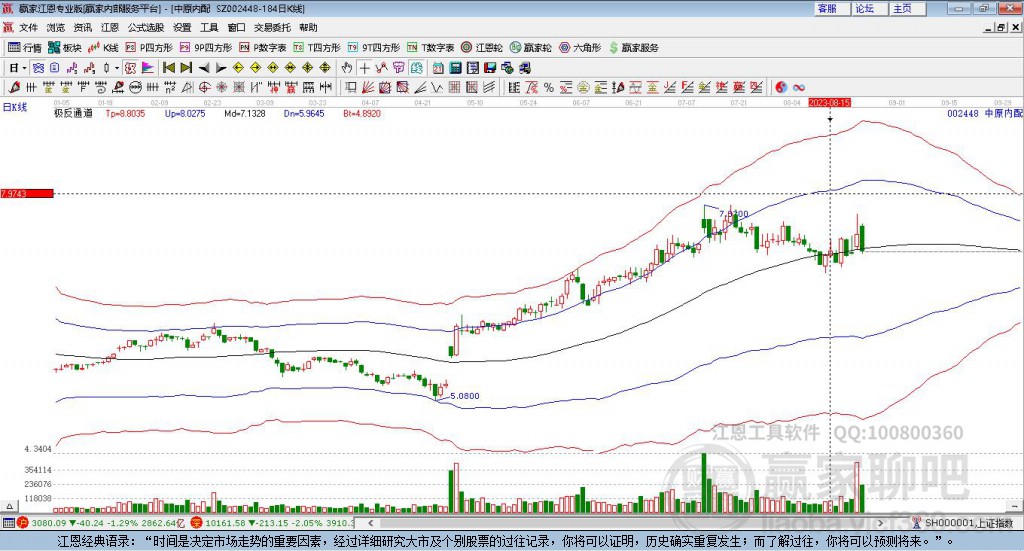Open the 资讯 menu
The image size is (1024, 551).
click(x=83, y=27)
